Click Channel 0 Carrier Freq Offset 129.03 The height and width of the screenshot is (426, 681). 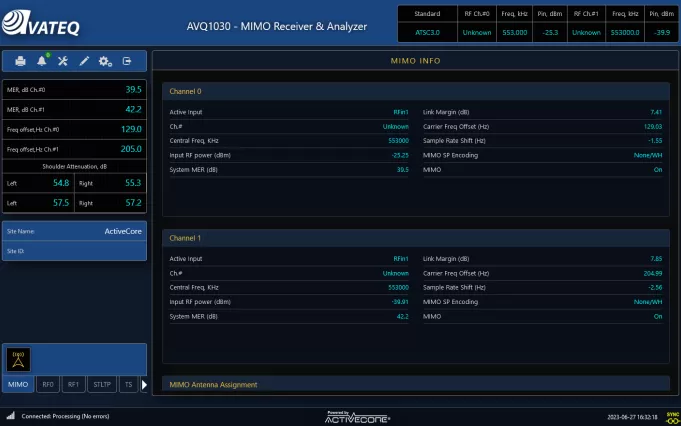653,126
